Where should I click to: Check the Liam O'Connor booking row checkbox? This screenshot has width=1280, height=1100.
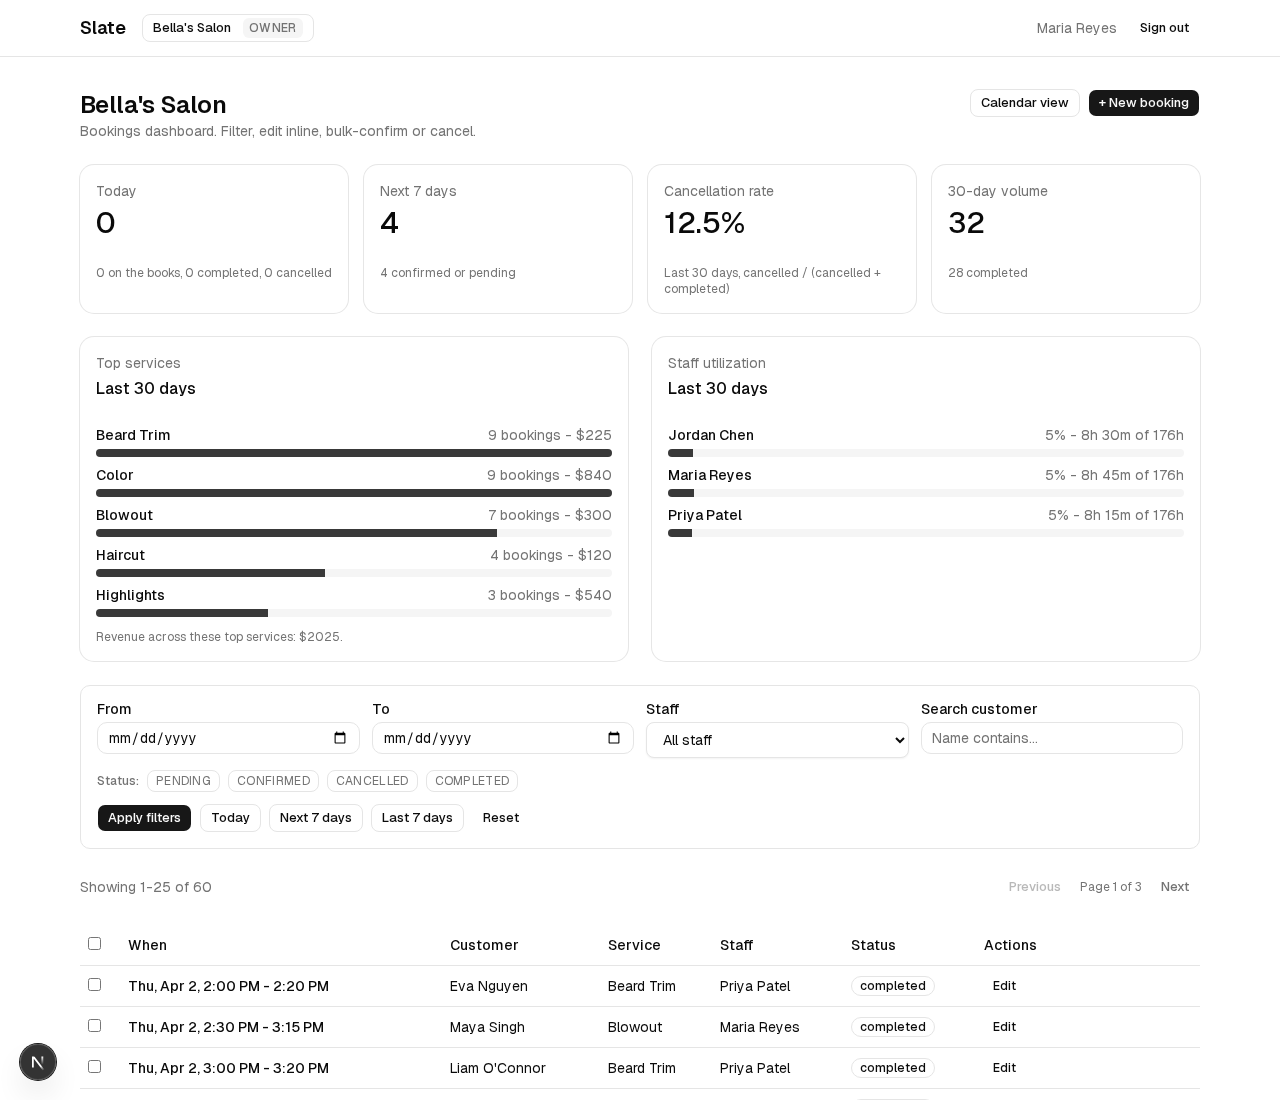pos(94,1066)
